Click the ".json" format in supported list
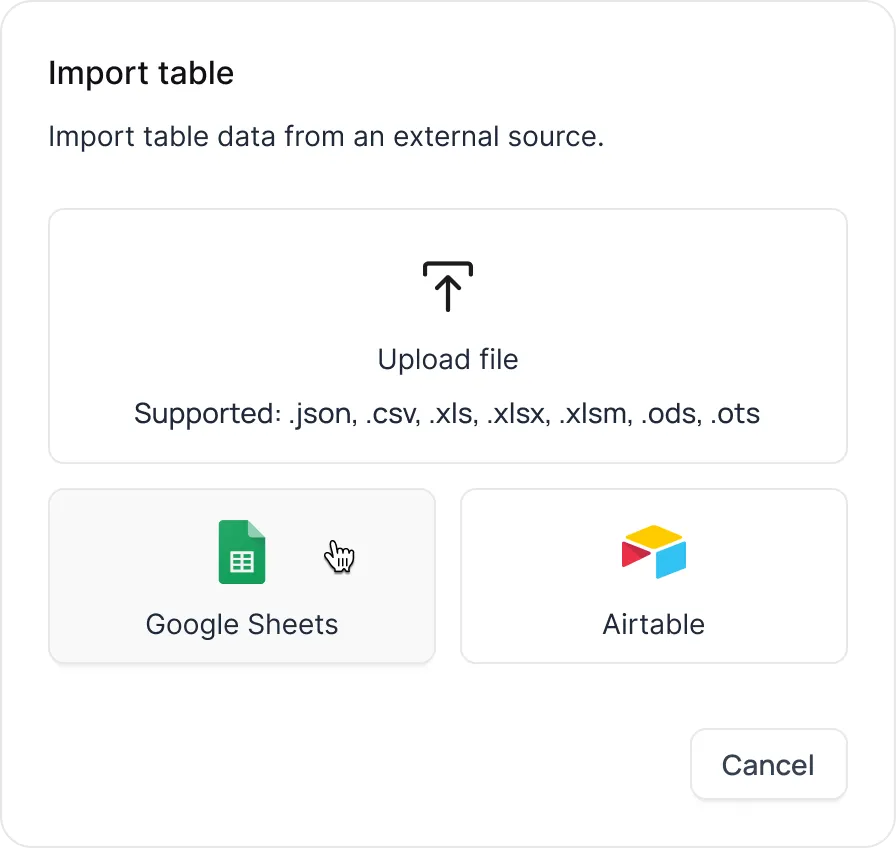Image resolution: width=896 pixels, height=848 pixels. (x=318, y=414)
